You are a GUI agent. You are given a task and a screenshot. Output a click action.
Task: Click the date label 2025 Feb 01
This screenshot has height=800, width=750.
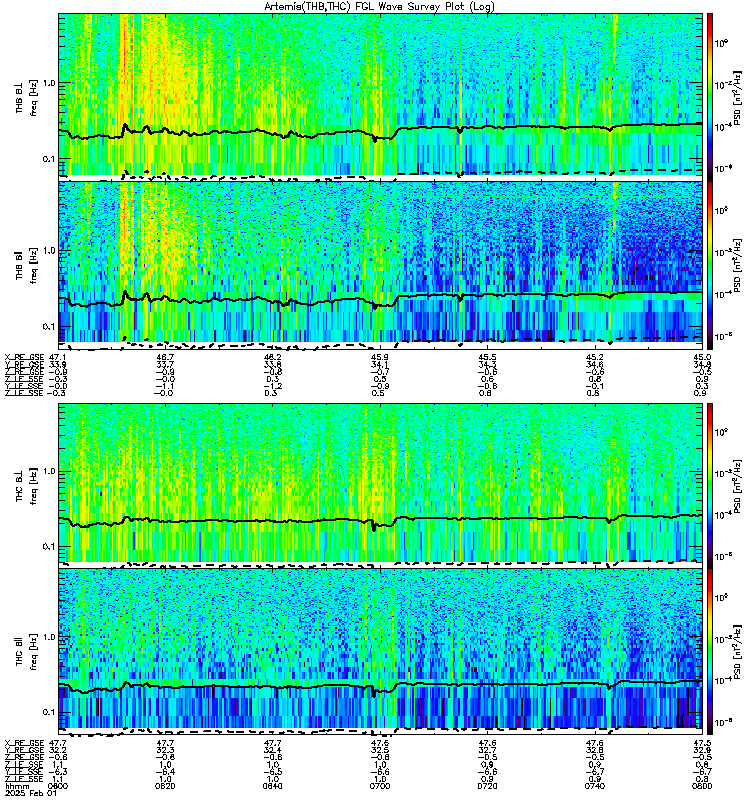pyautogui.click(x=31, y=793)
